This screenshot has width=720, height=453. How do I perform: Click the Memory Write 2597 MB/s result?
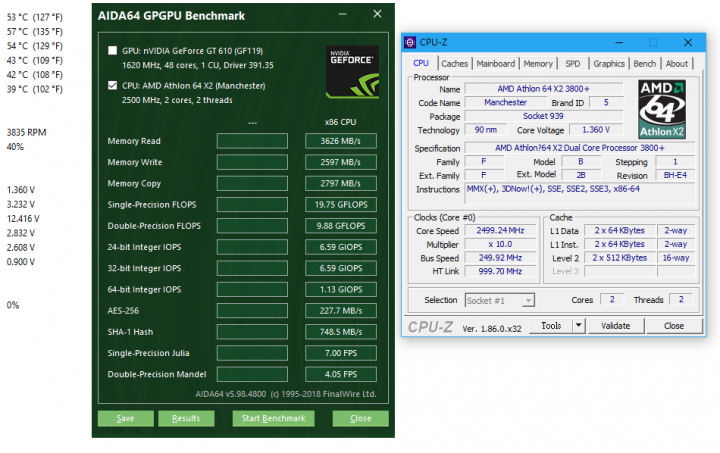tap(341, 162)
